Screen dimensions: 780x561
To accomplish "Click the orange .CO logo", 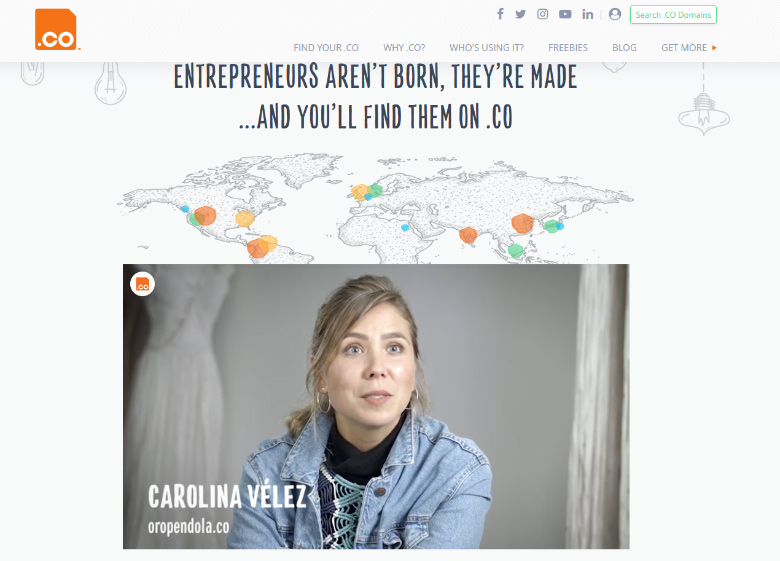I will click(x=56, y=30).
